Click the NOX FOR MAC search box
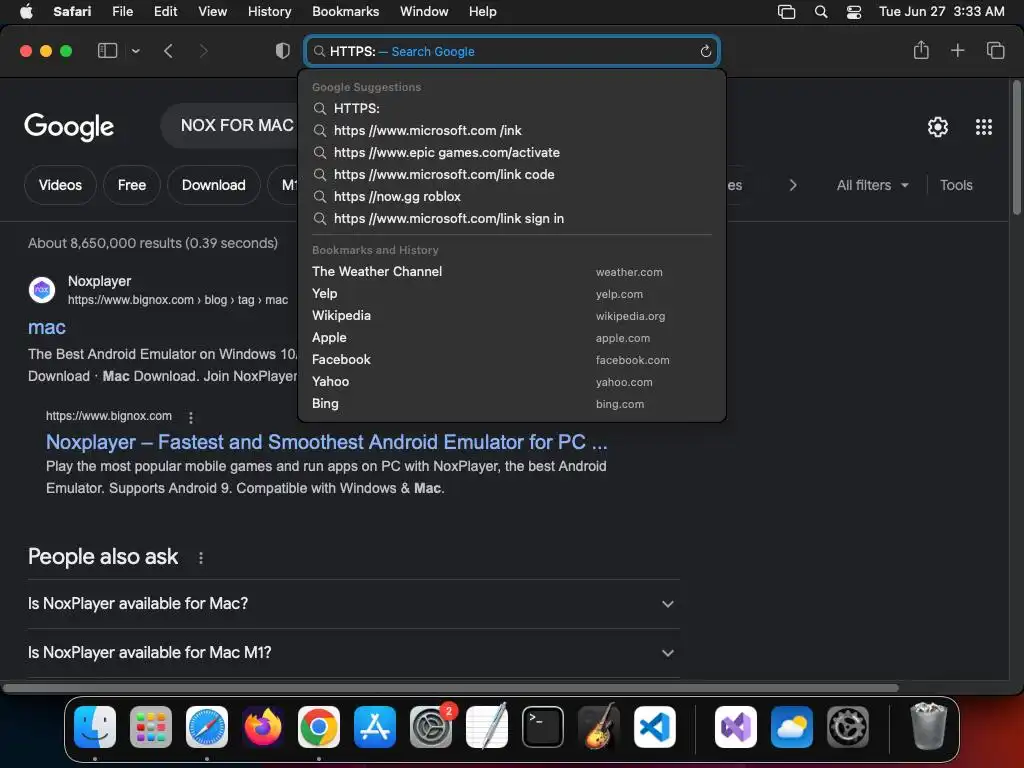Image resolution: width=1024 pixels, height=768 pixels. point(230,125)
